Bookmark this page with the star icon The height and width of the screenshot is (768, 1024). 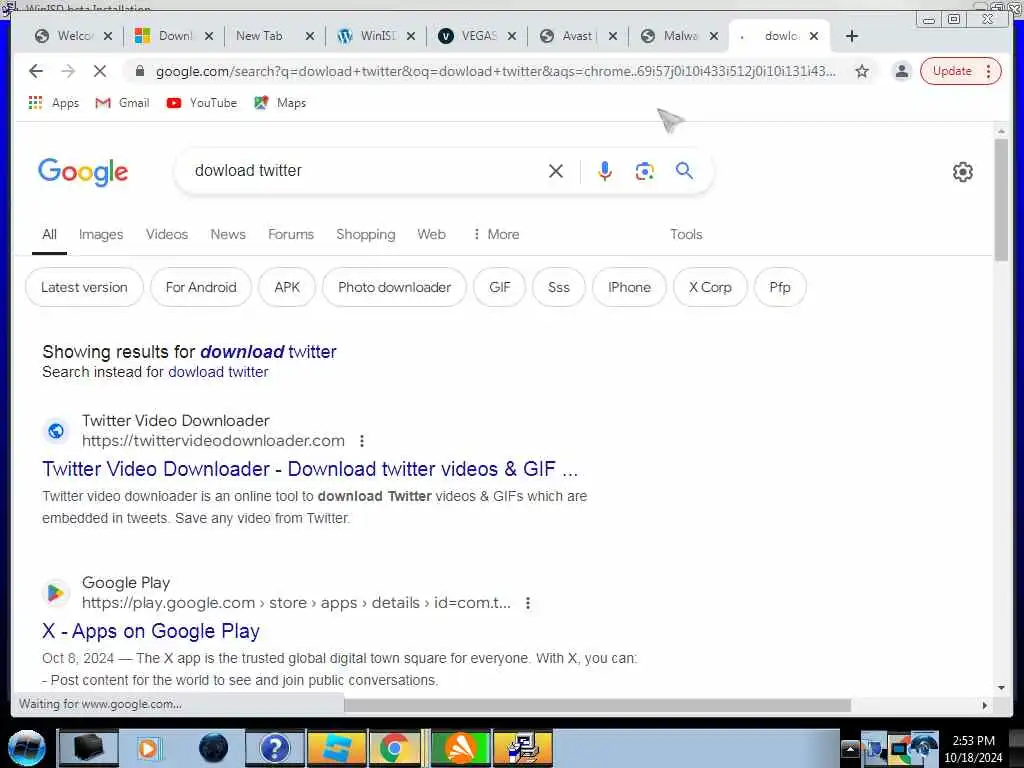pos(862,71)
